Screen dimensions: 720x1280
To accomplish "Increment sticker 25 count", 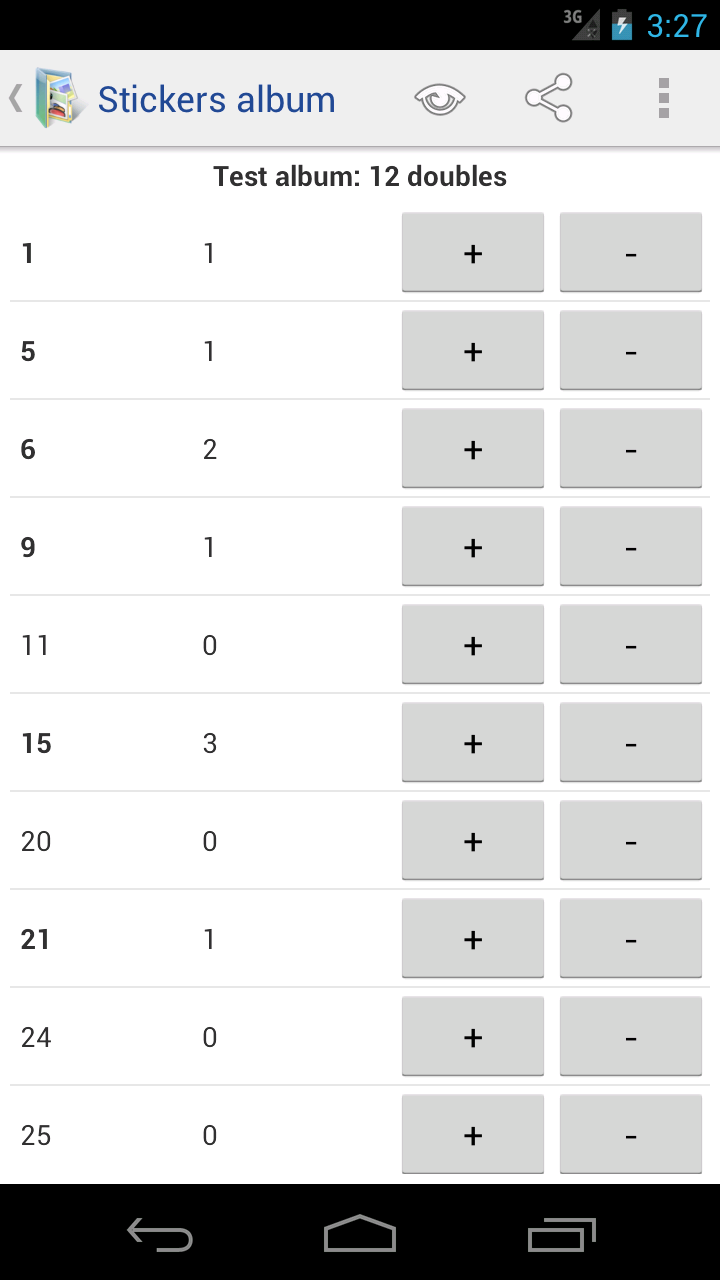I will (x=473, y=1135).
